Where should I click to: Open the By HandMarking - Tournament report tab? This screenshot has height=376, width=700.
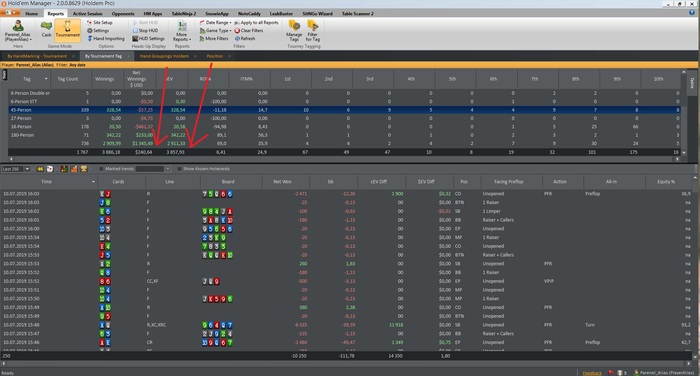[37, 56]
